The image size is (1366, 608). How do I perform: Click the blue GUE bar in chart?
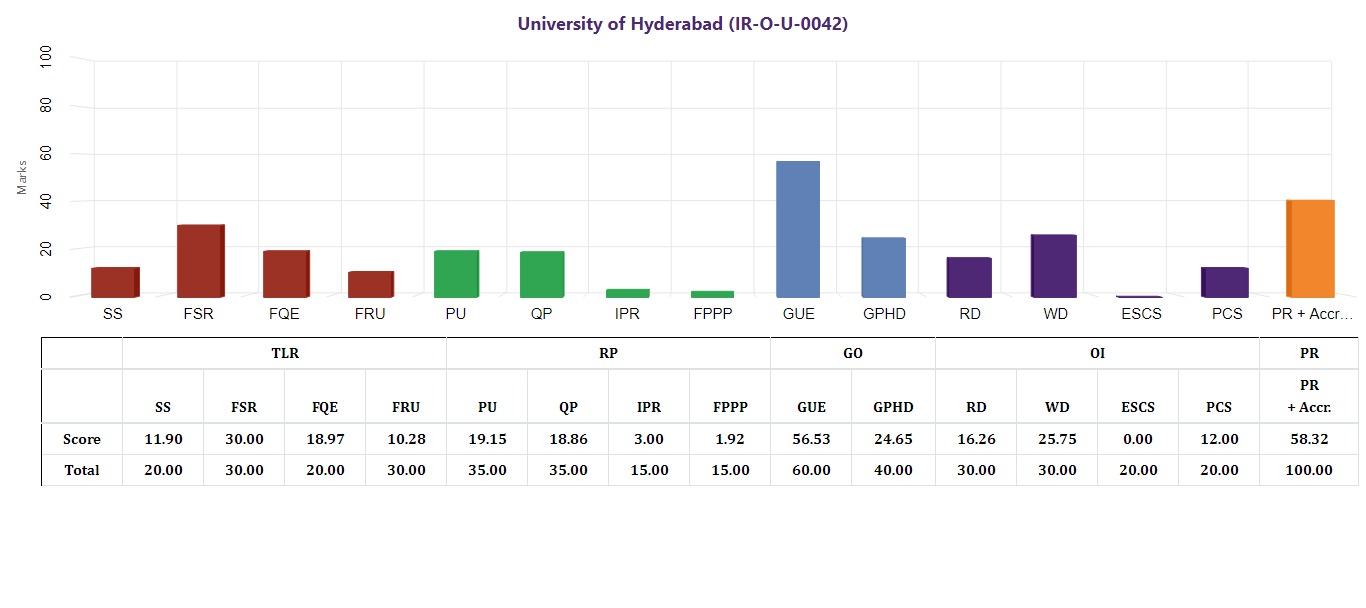(x=798, y=229)
